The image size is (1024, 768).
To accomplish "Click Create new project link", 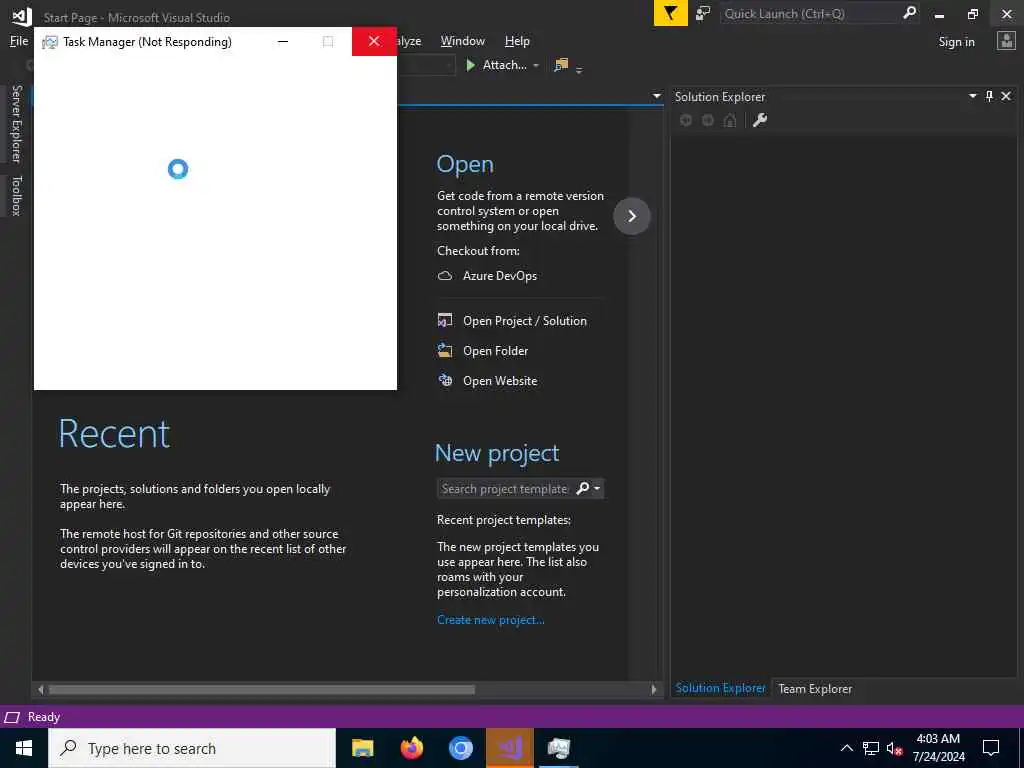I will coord(490,620).
